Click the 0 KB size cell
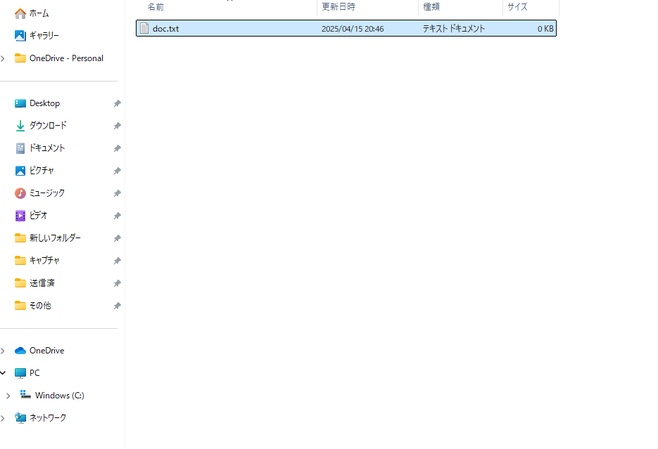The width and height of the screenshot is (658, 449). (x=545, y=29)
